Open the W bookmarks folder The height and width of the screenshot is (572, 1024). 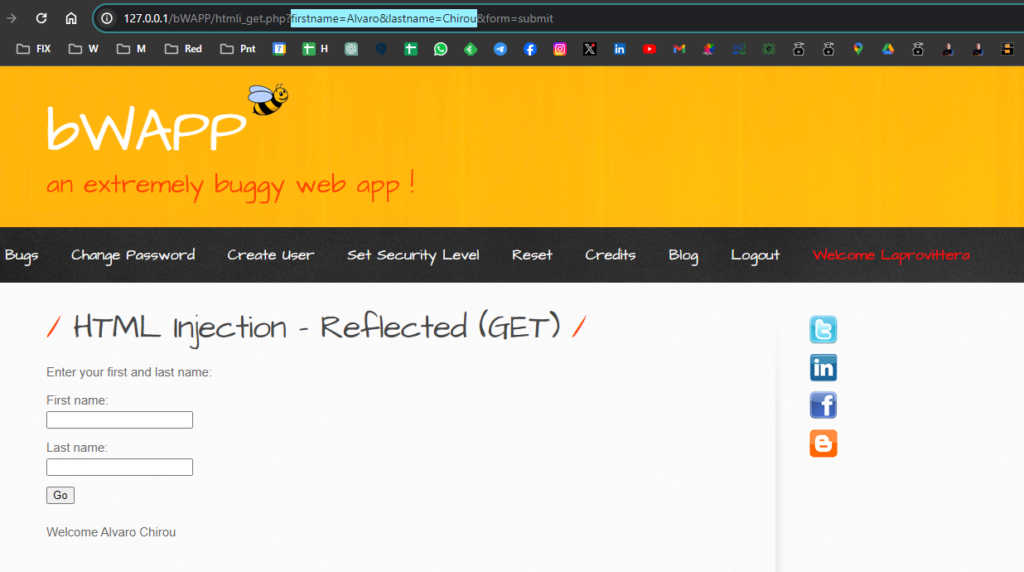pyautogui.click(x=84, y=49)
